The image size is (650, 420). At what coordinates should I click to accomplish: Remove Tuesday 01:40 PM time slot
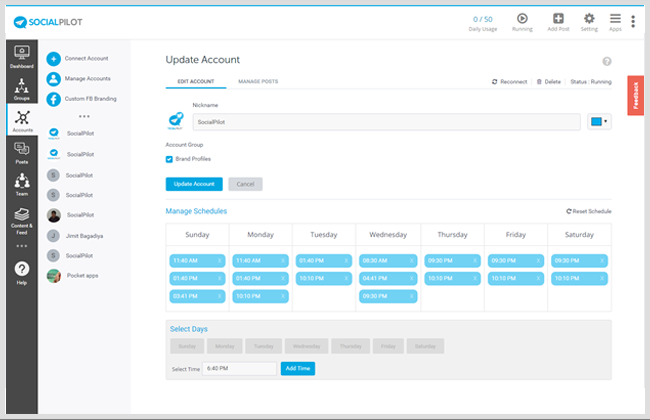coord(346,261)
